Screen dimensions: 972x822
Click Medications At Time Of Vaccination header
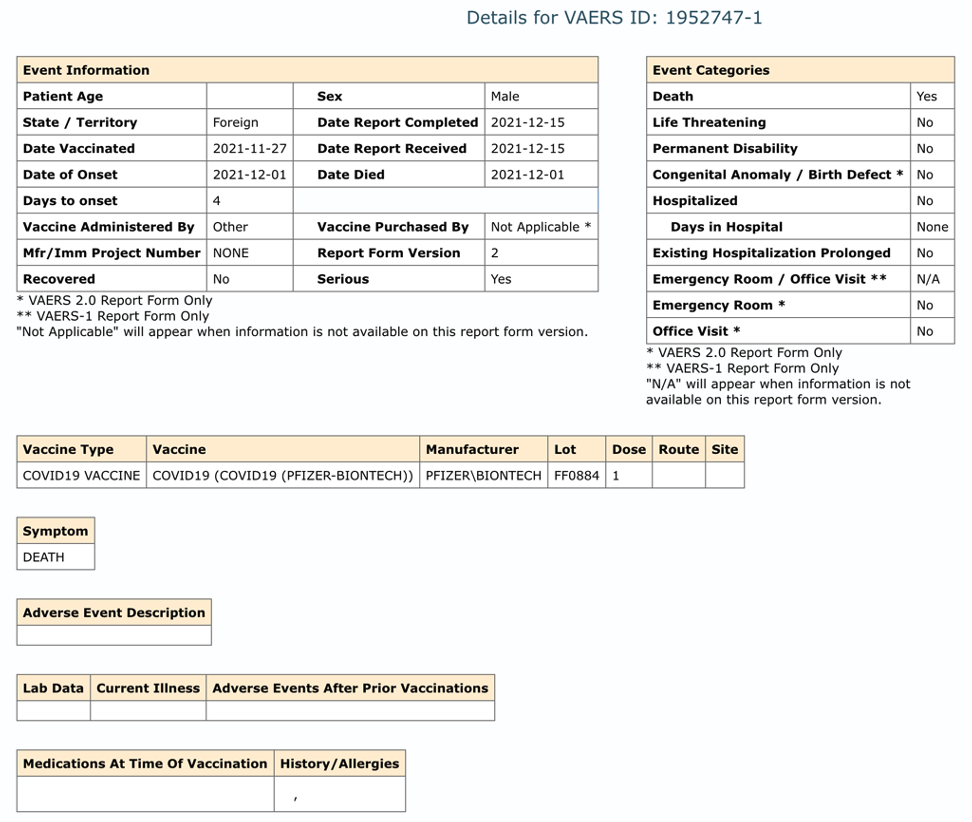[x=145, y=763]
